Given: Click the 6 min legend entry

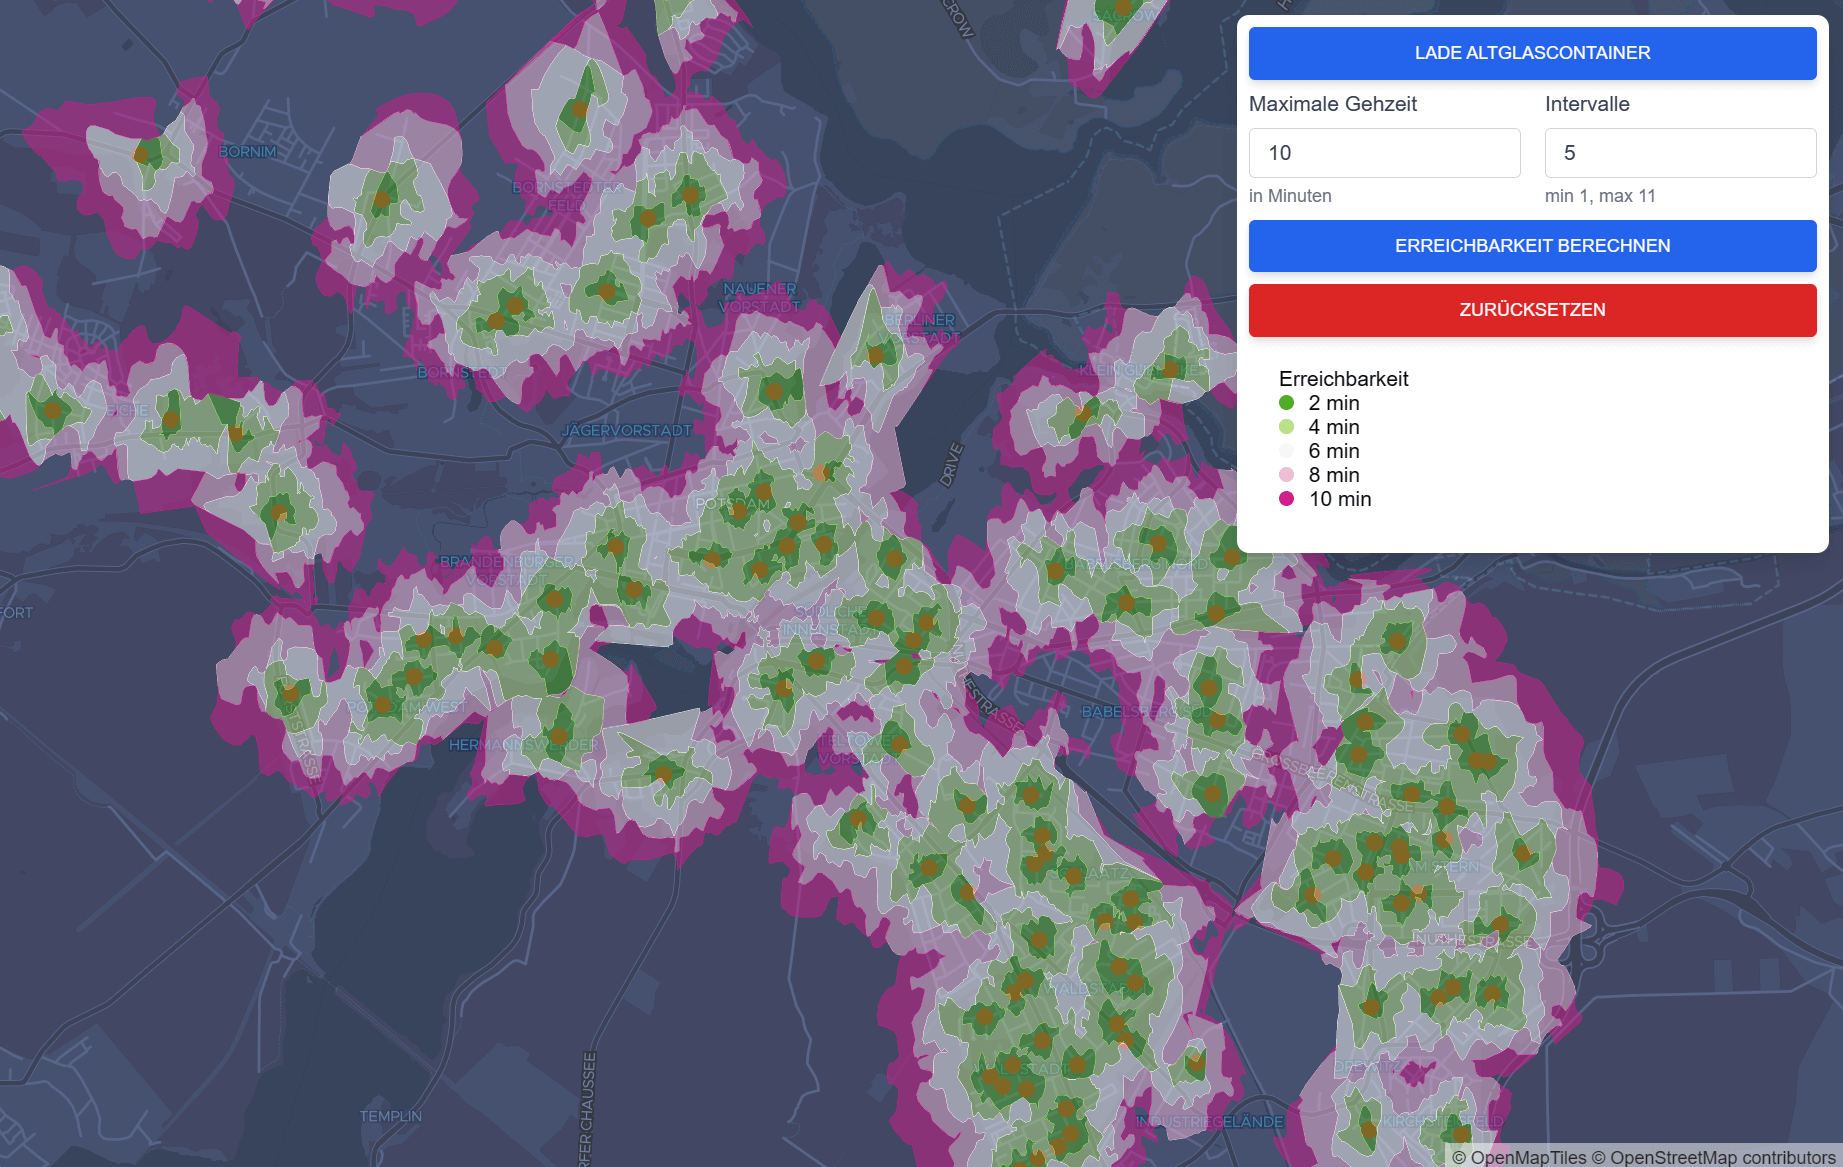Looking at the screenshot, I should click(1333, 451).
